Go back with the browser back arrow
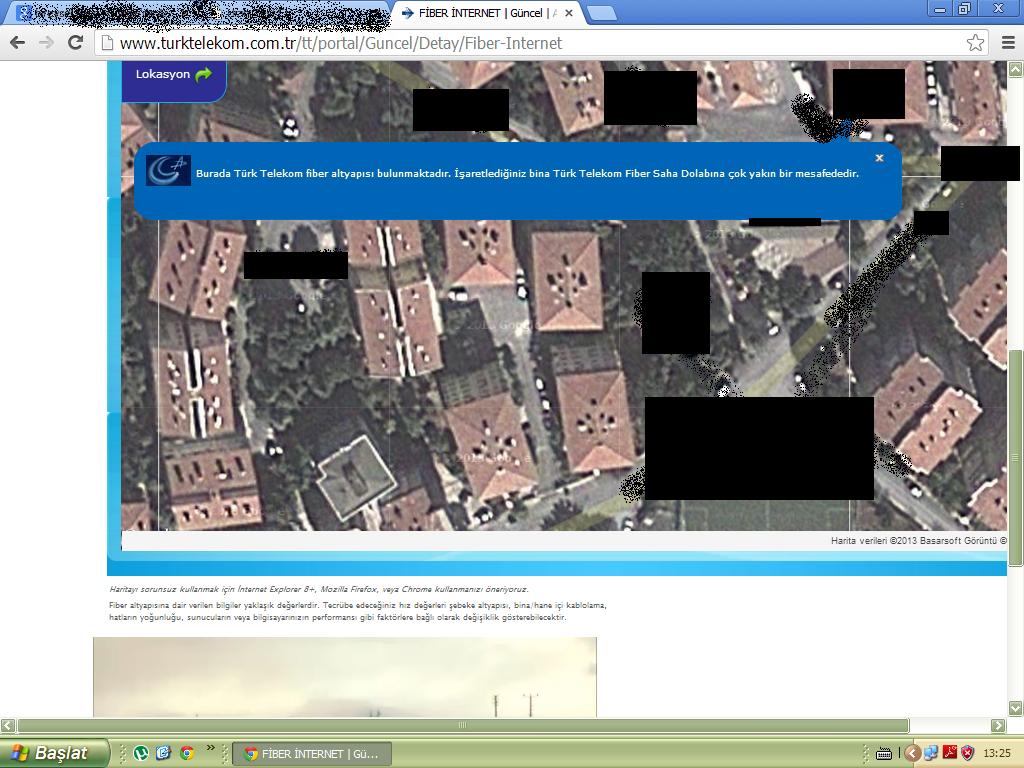 (18, 43)
